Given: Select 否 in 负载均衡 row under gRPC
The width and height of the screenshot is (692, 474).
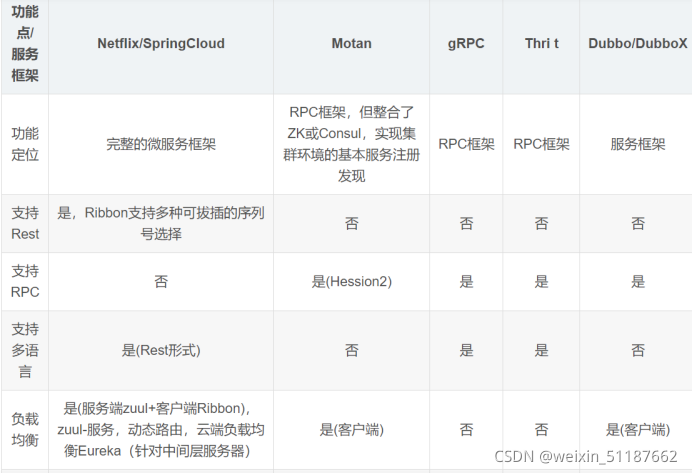Looking at the screenshot, I should [466, 430].
